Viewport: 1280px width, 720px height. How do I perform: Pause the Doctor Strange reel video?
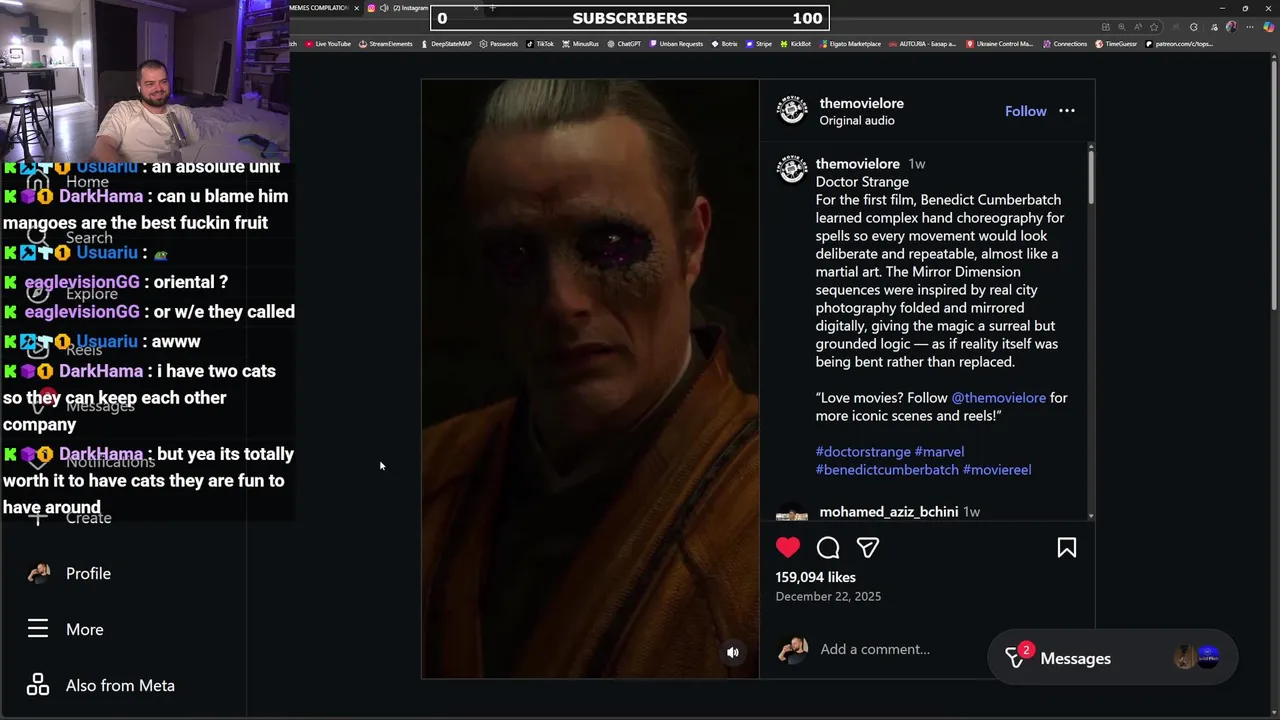[590, 379]
